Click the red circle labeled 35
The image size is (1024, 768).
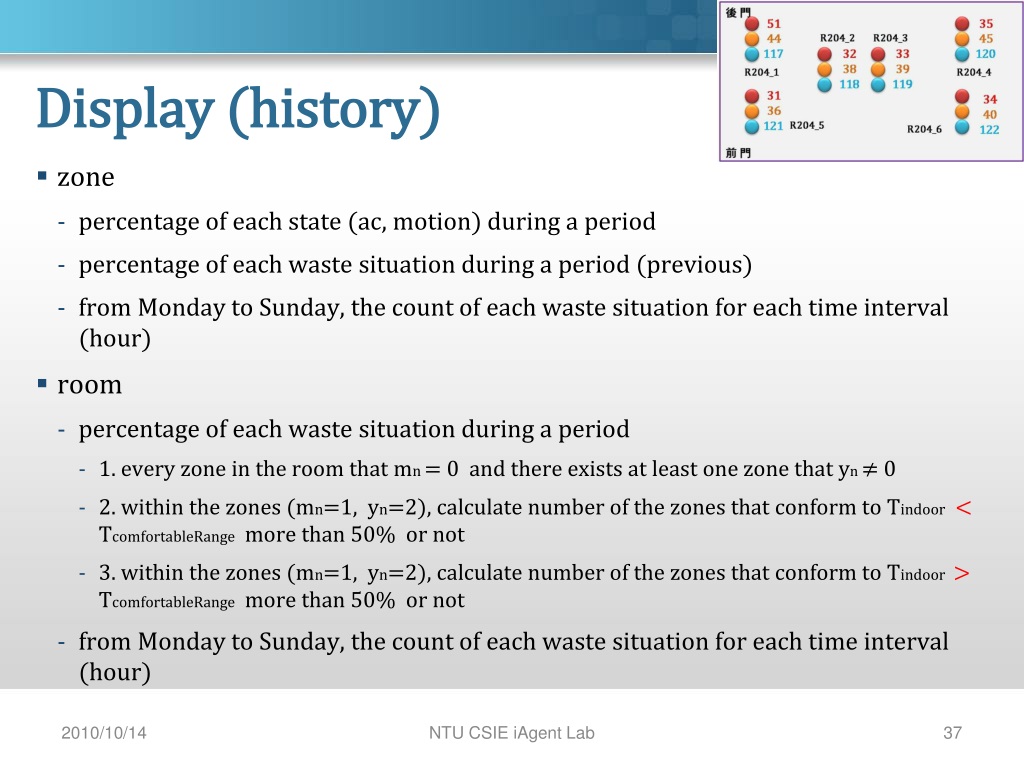tap(962, 24)
